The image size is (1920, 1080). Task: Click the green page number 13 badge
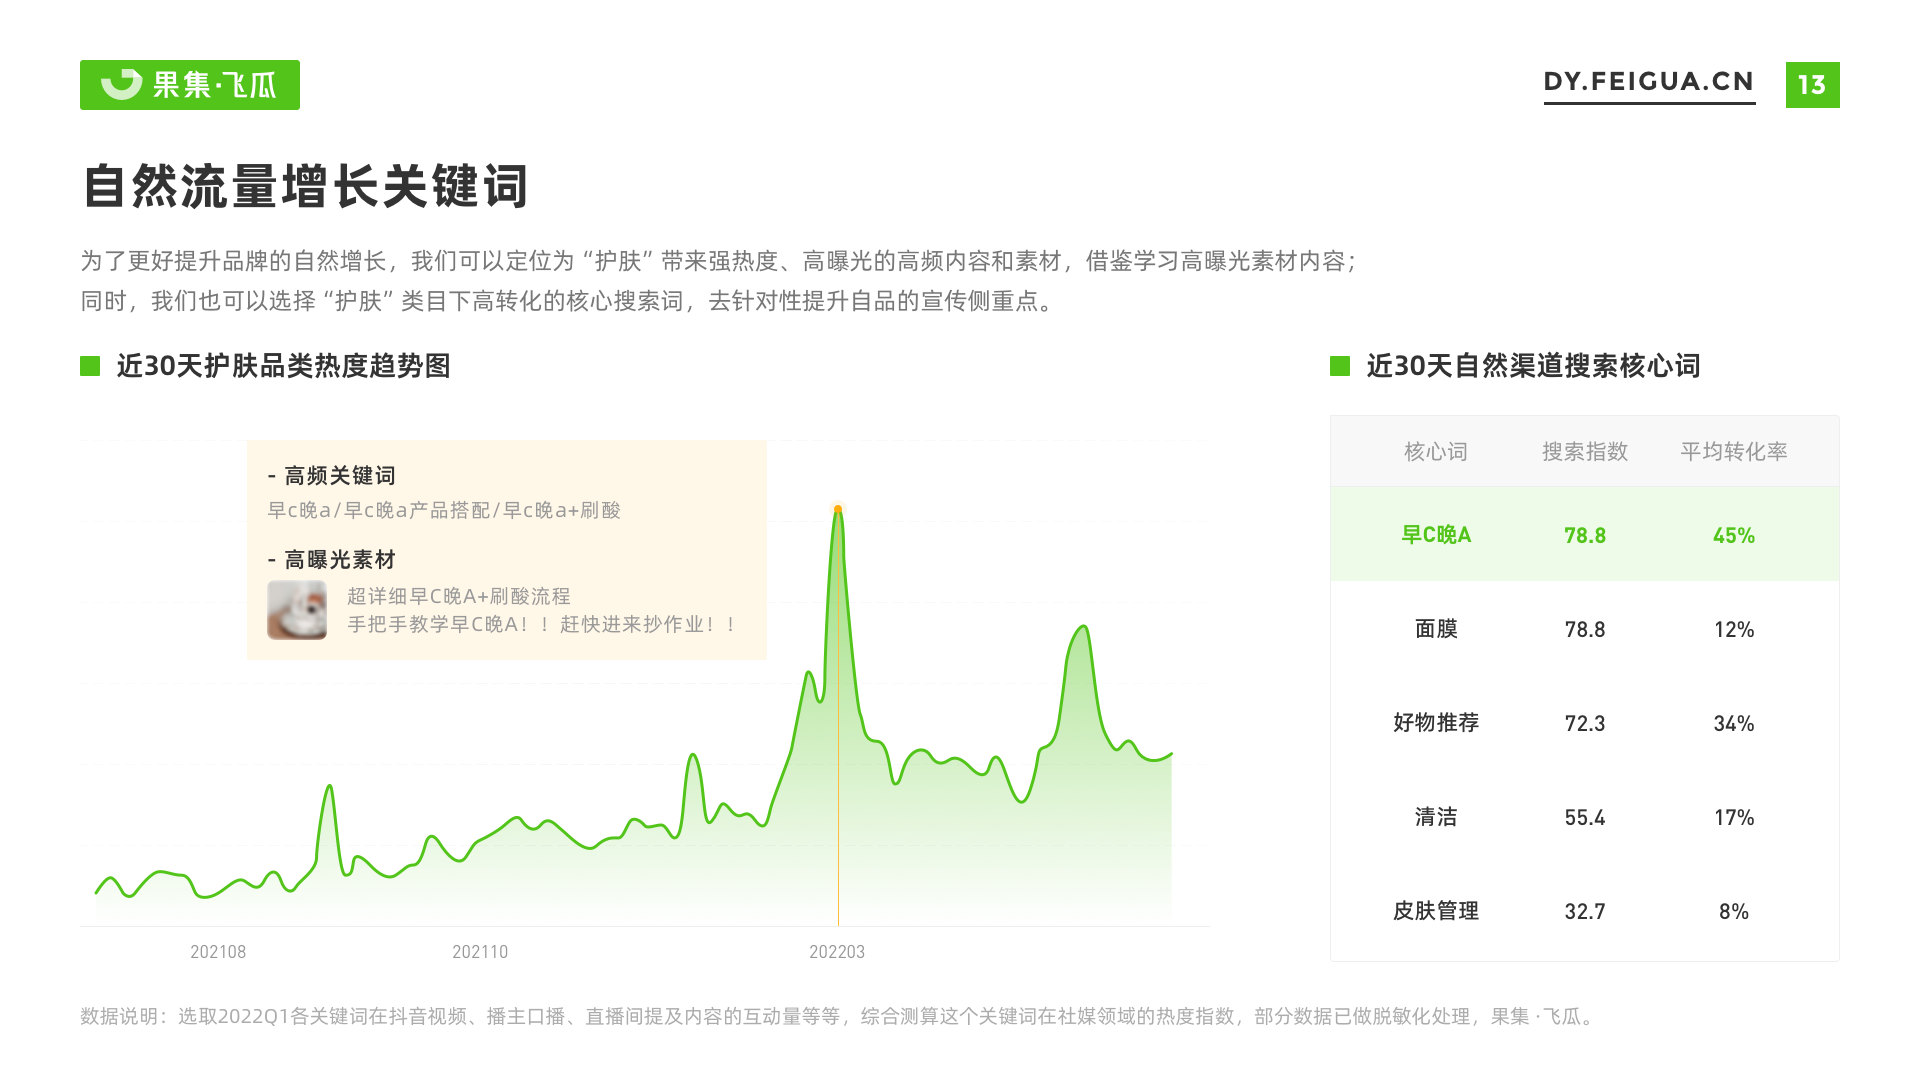[1812, 85]
